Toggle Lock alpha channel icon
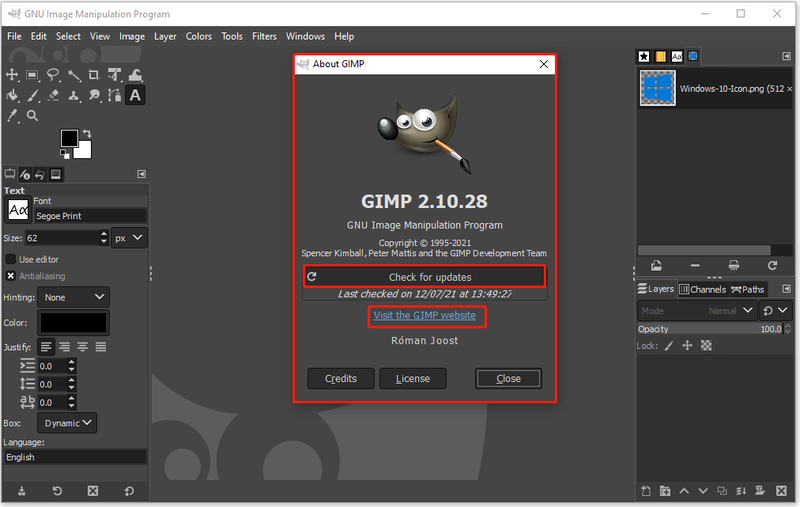The width and height of the screenshot is (800, 507). [706, 345]
